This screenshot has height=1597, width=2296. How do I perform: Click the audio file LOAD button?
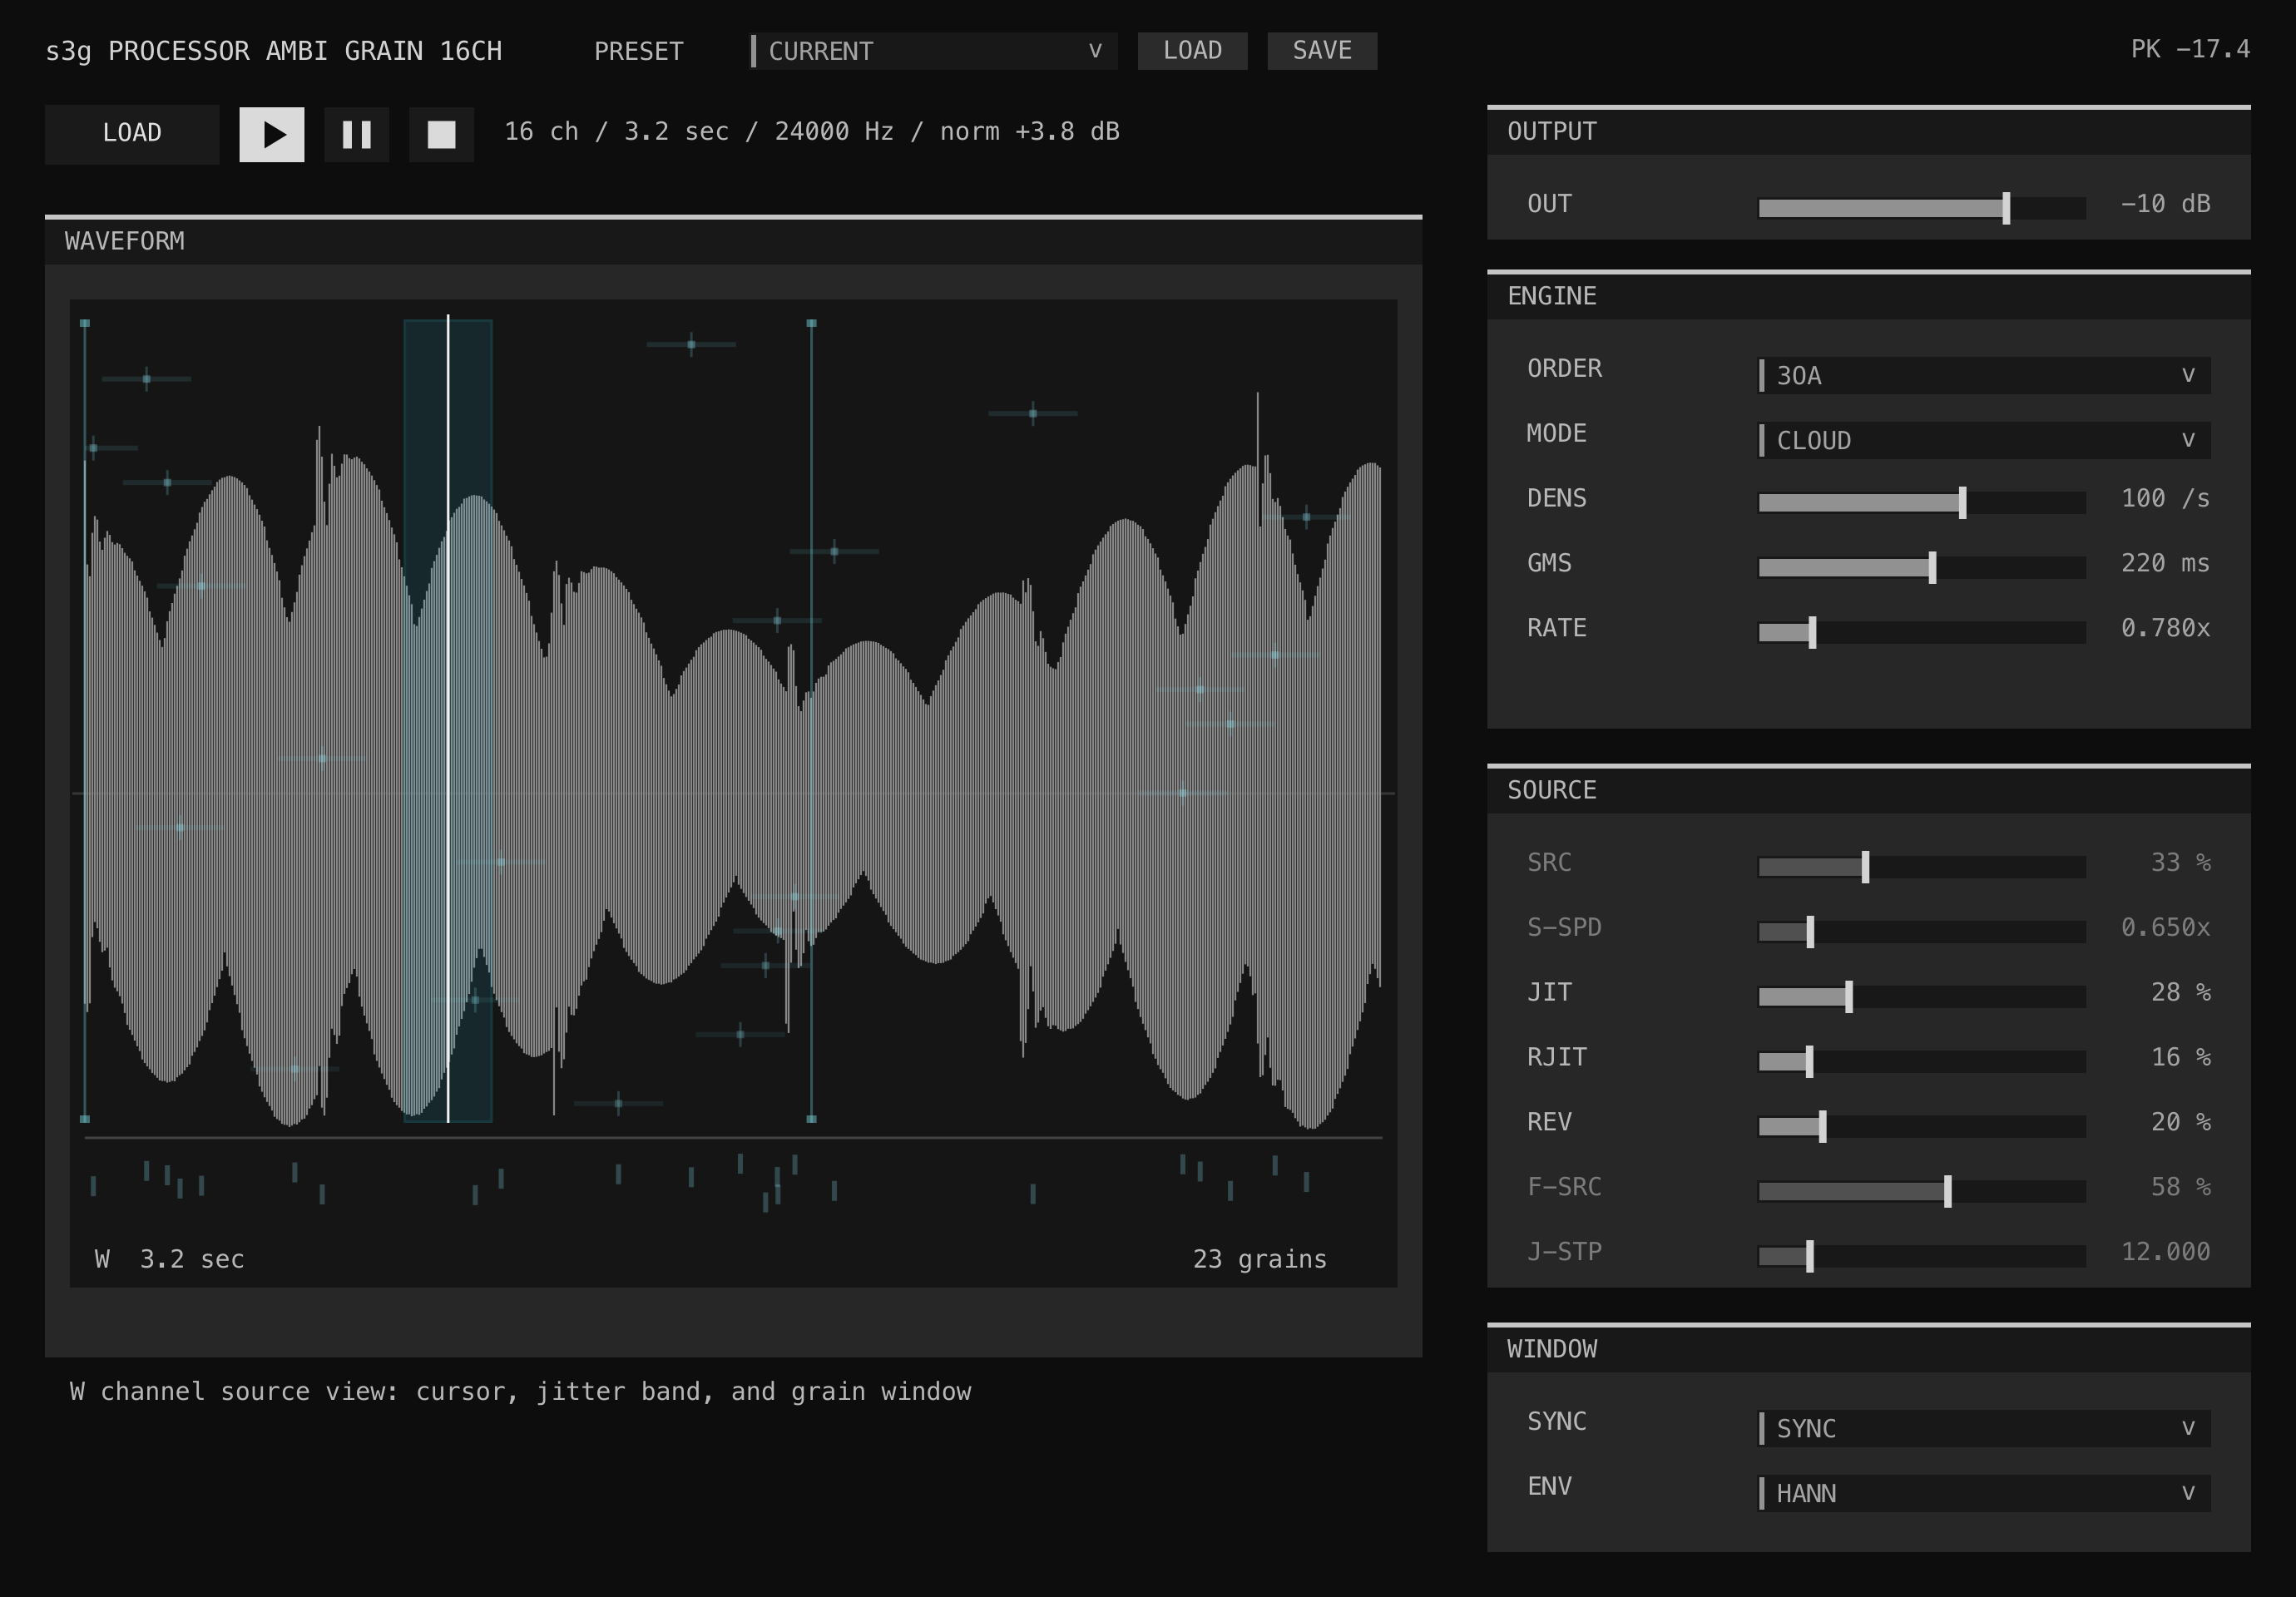click(x=132, y=134)
